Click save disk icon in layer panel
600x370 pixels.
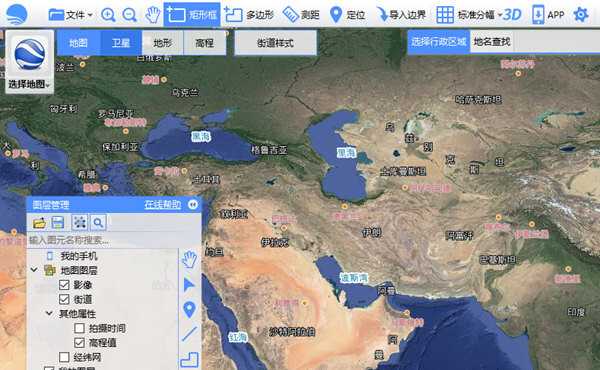(x=58, y=222)
